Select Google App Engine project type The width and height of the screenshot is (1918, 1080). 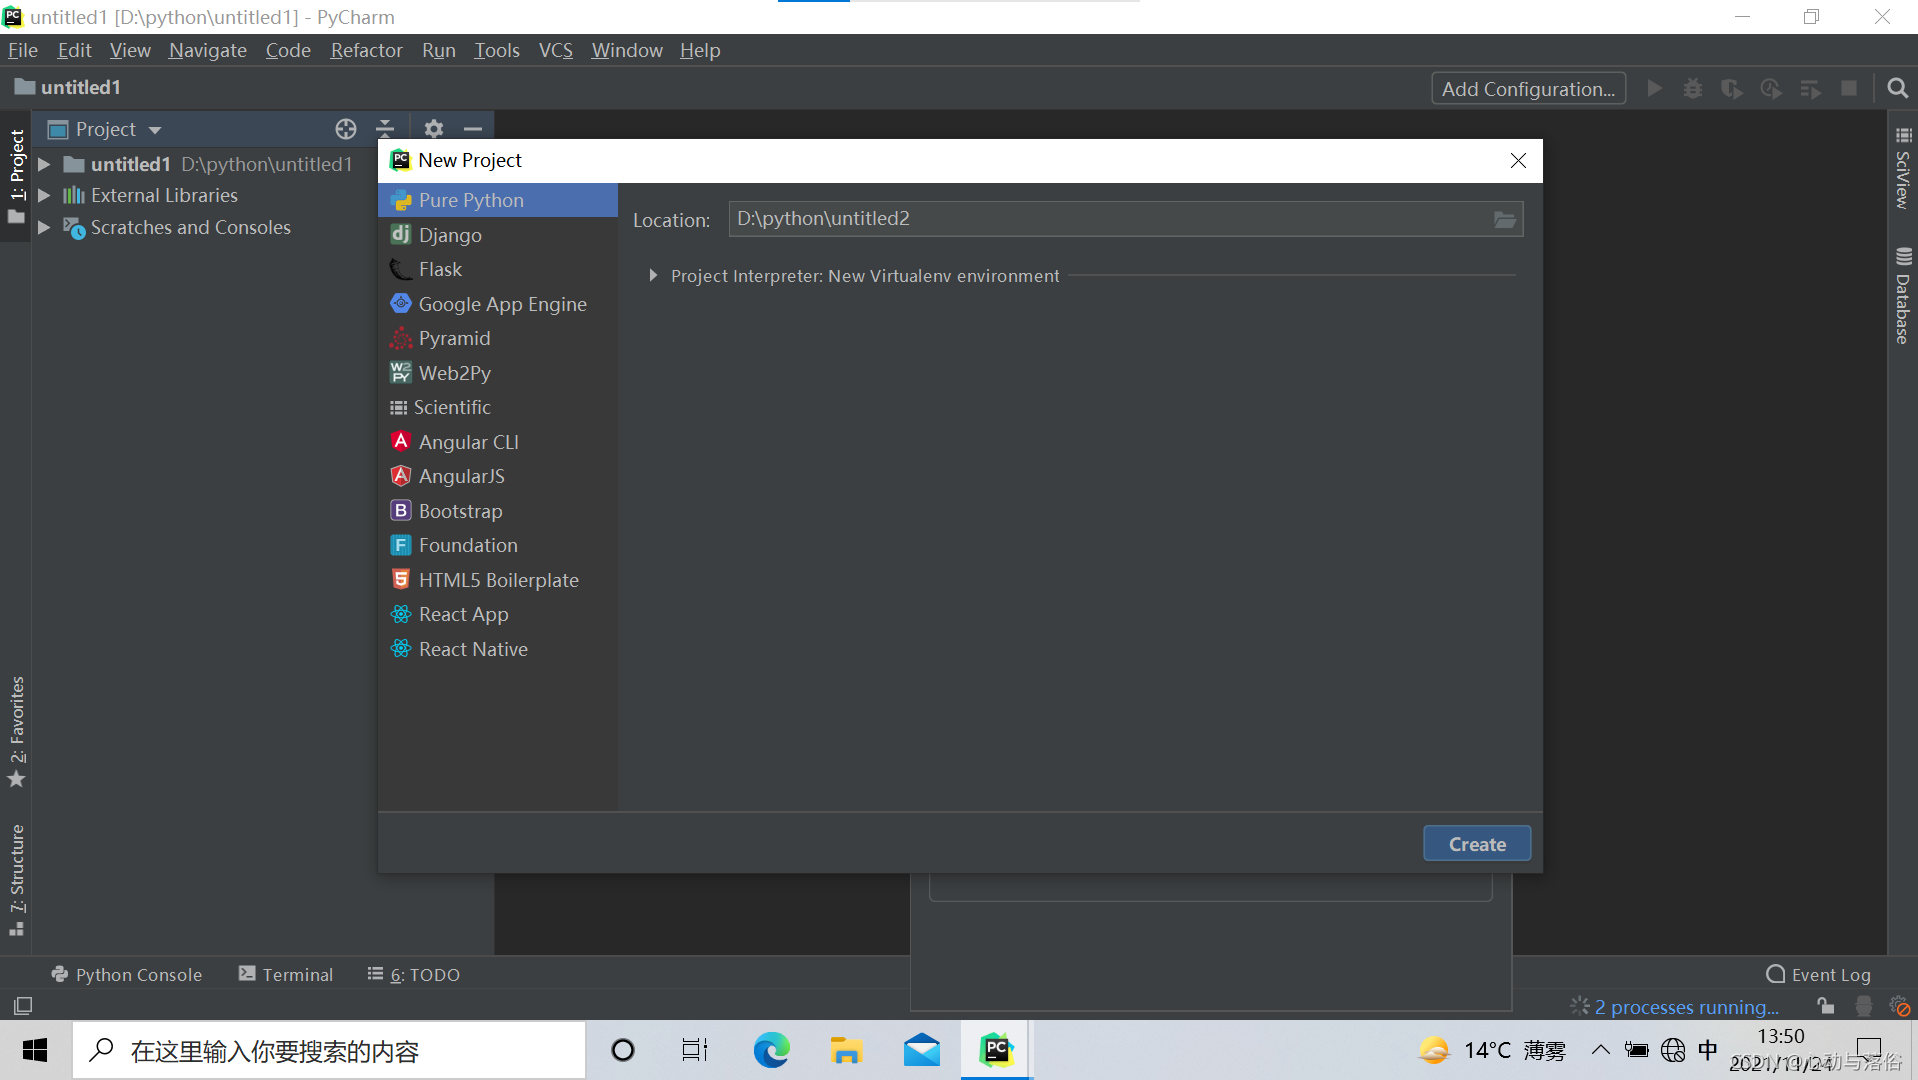pos(497,304)
